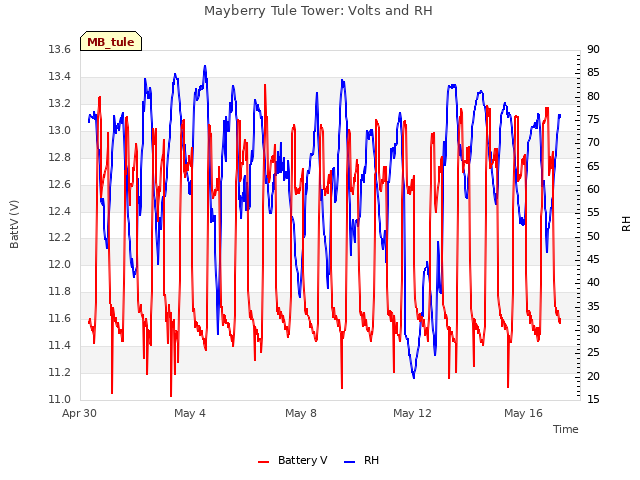Click the 12.0 left axis value
This screenshot has width=640, height=480.
60,264
